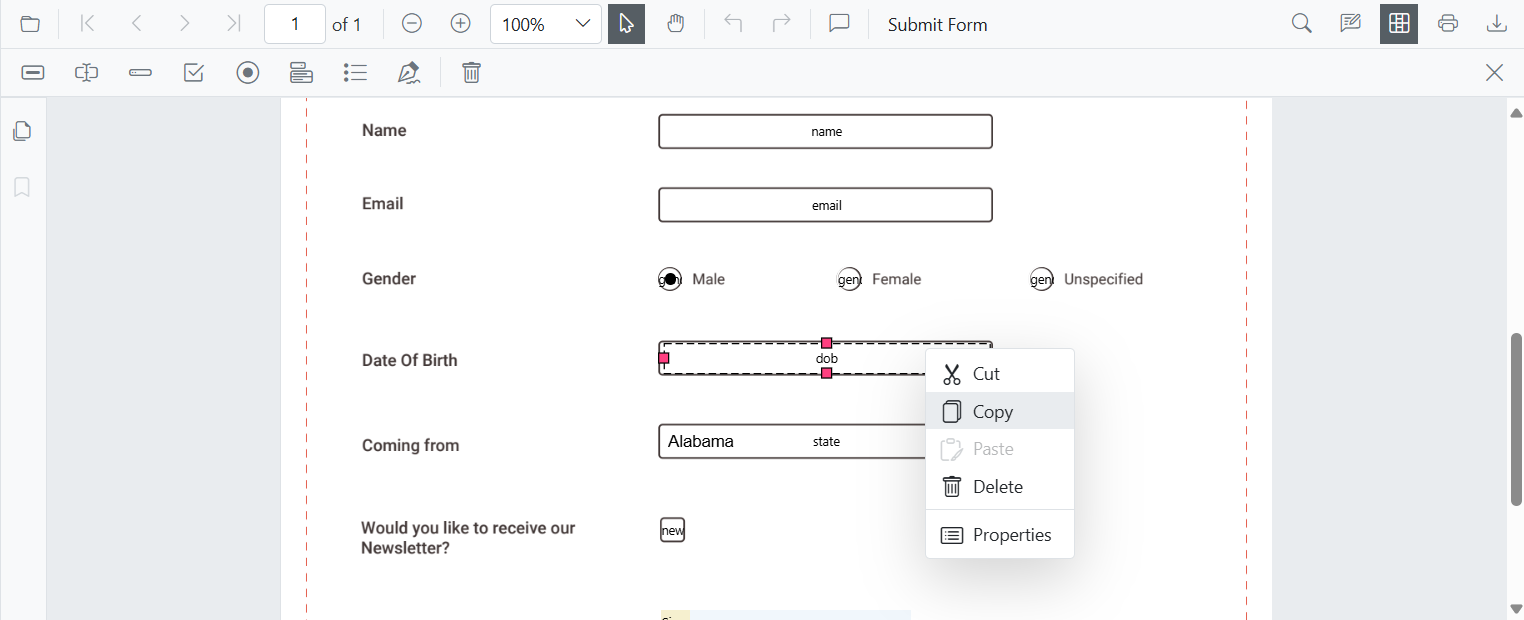
Task: Delete selected field via trash icon
Action: click(x=471, y=72)
